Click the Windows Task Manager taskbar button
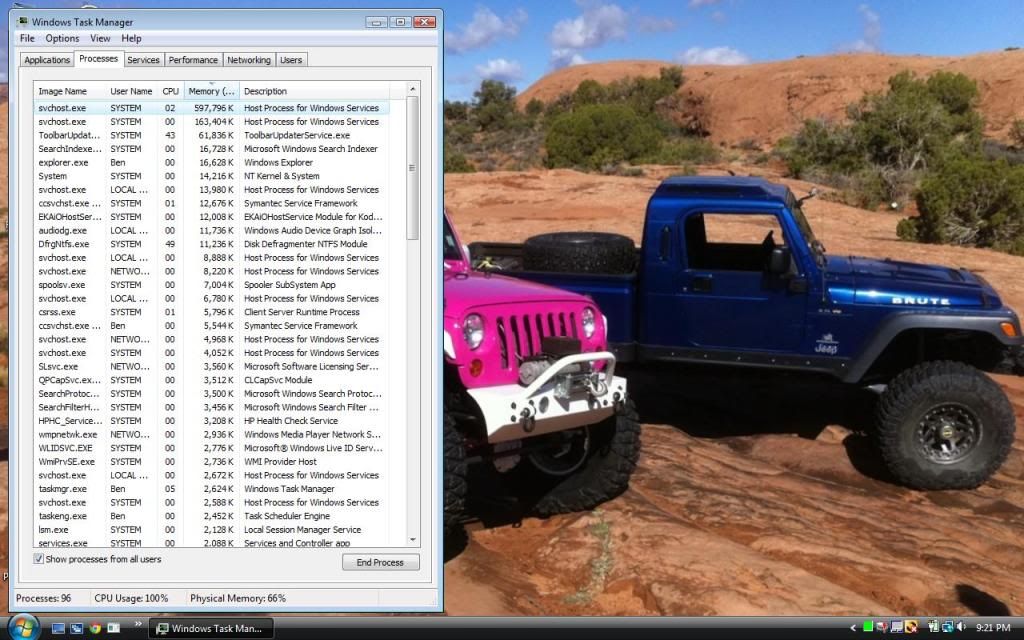 click(x=211, y=628)
